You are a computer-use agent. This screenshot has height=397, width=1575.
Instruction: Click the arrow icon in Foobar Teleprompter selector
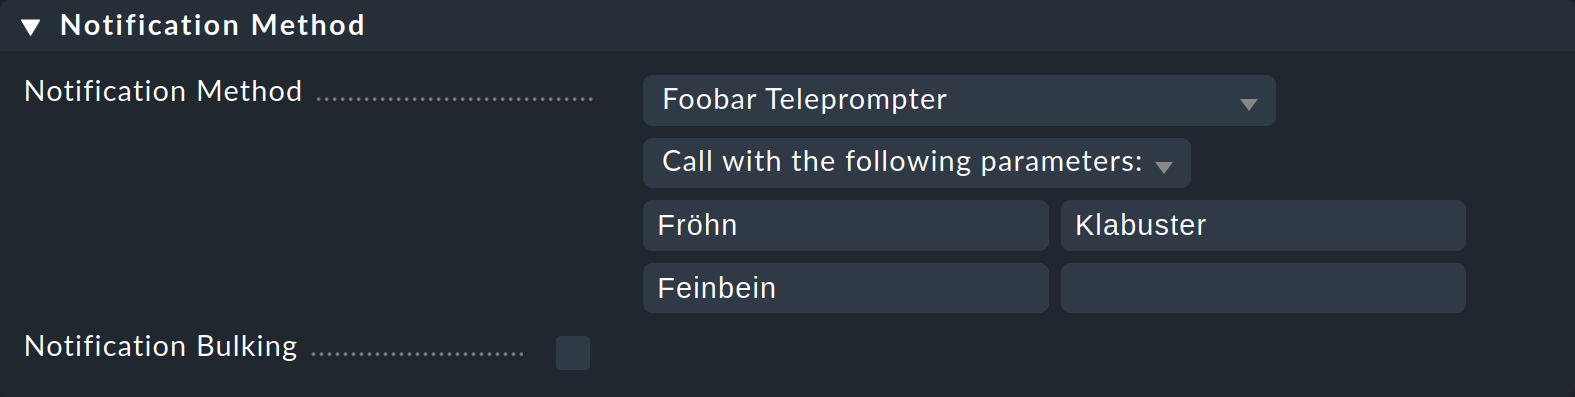click(1248, 104)
